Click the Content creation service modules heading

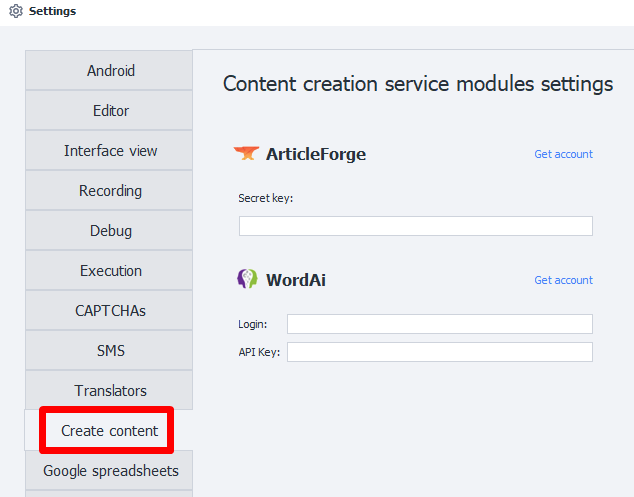coord(417,84)
